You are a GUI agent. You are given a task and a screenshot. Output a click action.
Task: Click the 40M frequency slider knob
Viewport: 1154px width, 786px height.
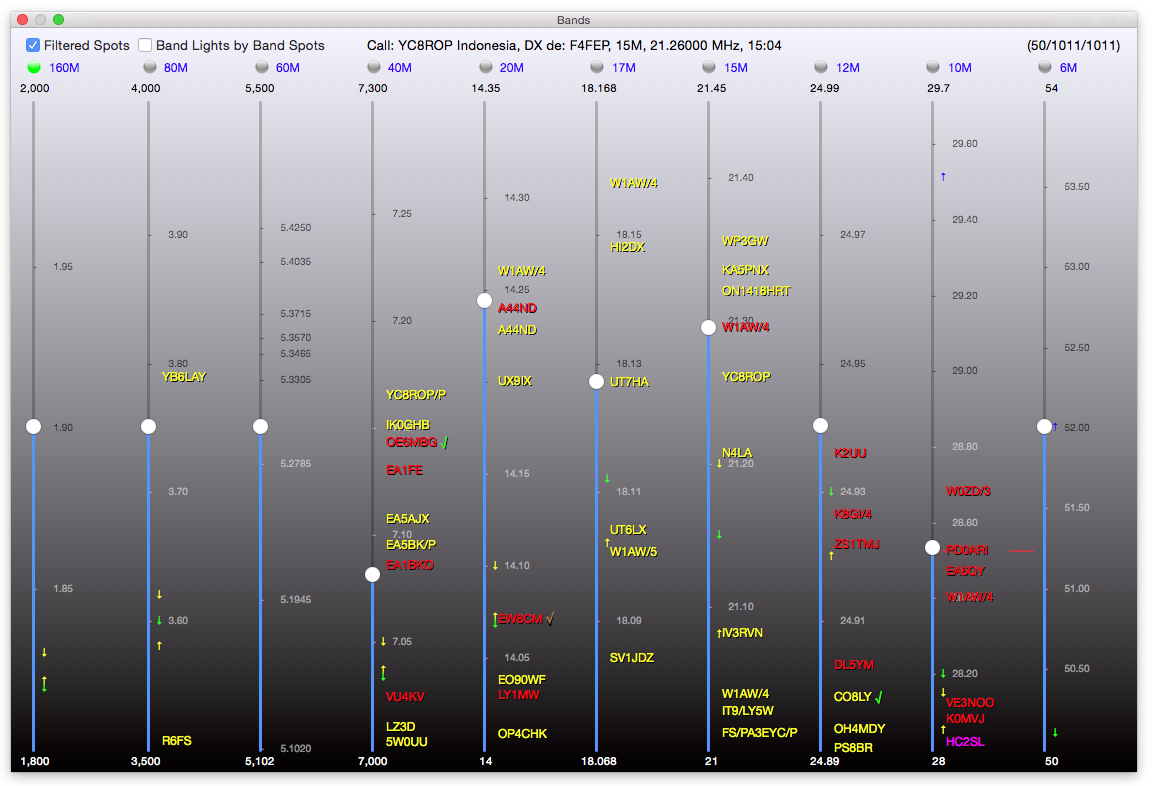(372, 574)
